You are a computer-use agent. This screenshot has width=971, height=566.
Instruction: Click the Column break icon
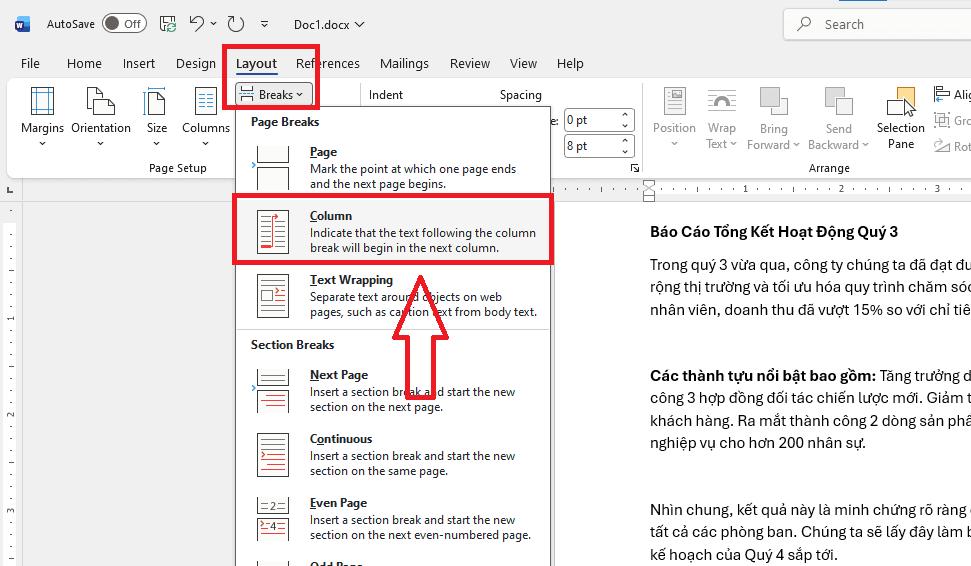273,232
